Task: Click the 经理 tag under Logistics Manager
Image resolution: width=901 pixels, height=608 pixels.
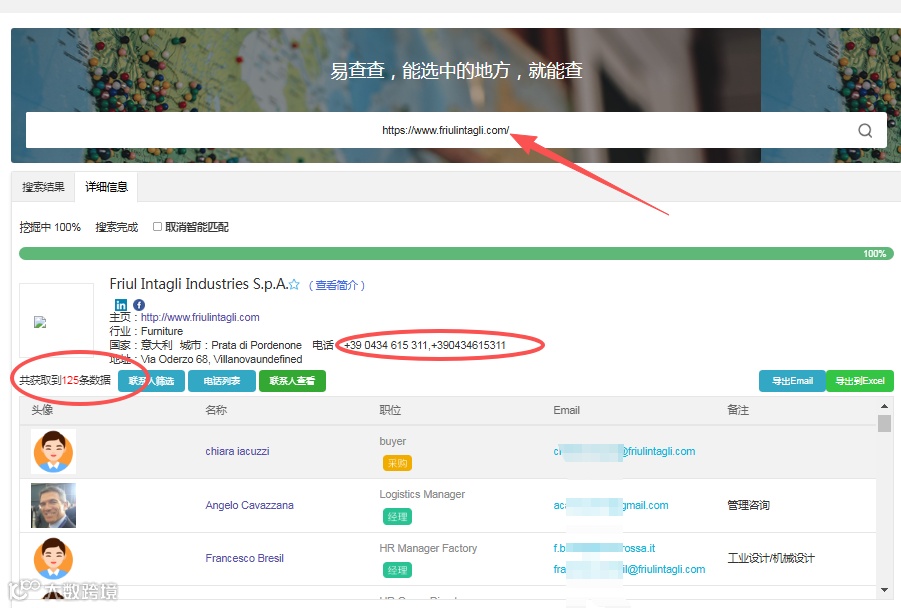Action: 397,517
